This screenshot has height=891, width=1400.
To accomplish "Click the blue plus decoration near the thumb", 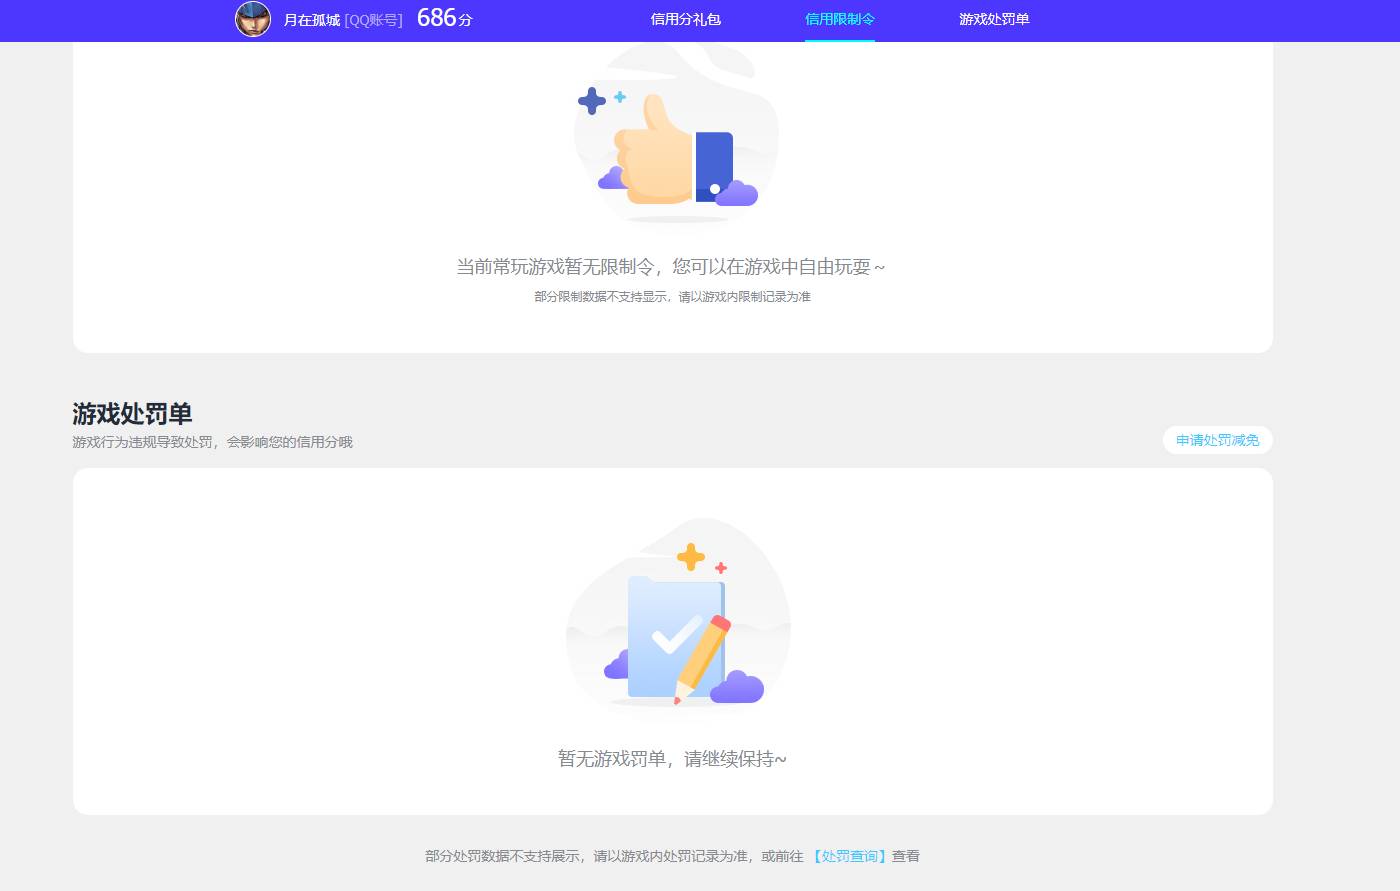I will 593,100.
